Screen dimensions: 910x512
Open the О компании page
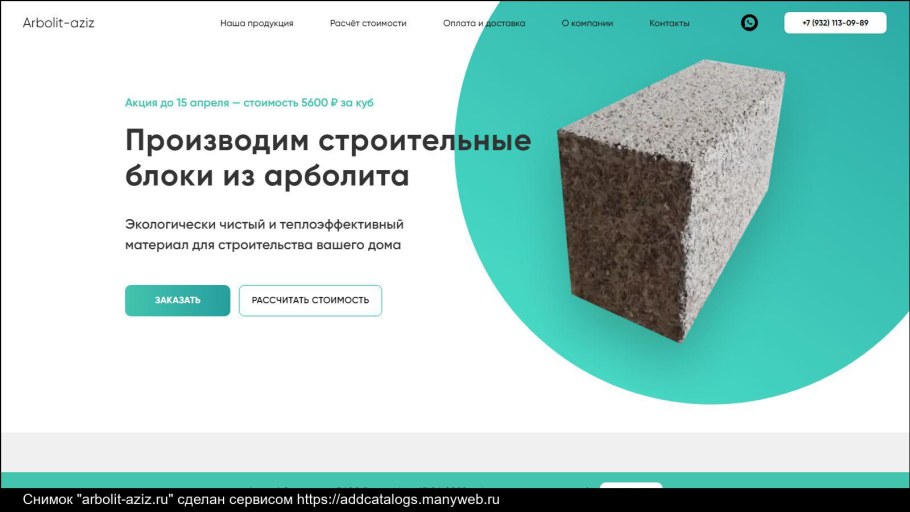(587, 23)
